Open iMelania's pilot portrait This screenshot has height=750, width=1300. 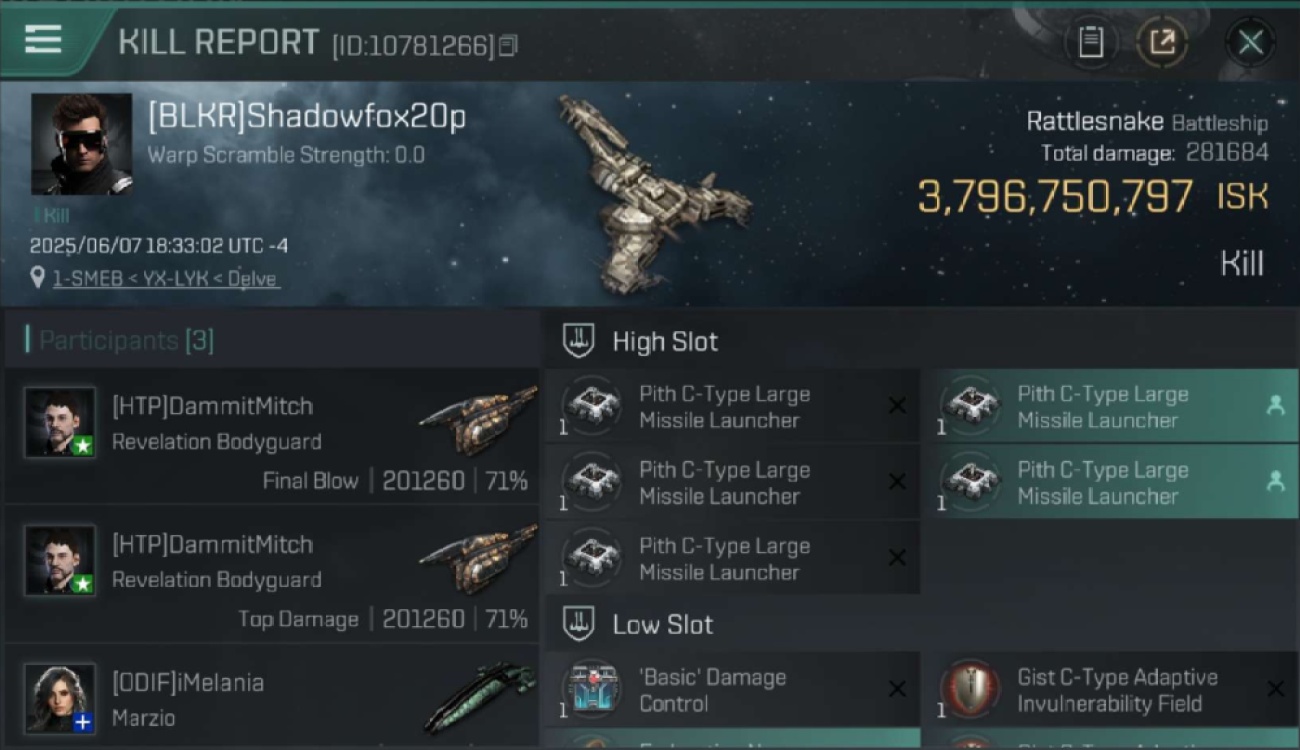(x=60, y=698)
